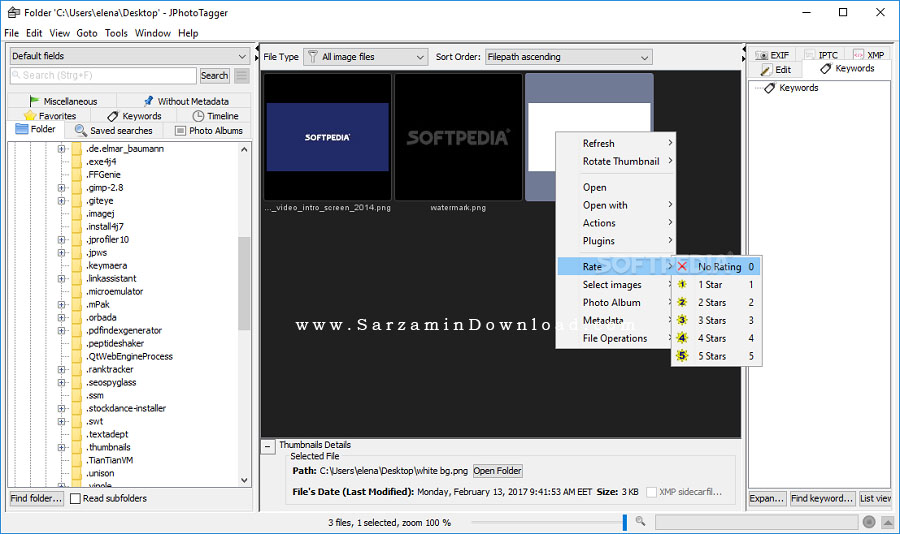Open the Tools menu
Viewport: 900px width, 534px height.
tap(116, 33)
